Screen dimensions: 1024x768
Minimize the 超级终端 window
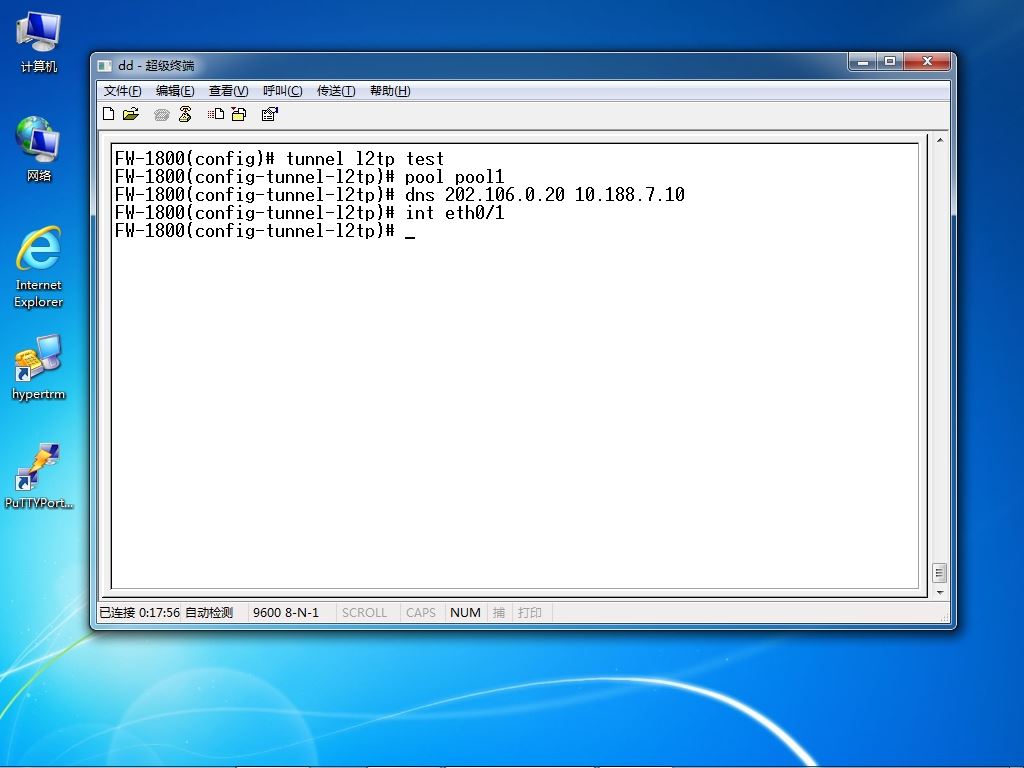tap(863, 61)
